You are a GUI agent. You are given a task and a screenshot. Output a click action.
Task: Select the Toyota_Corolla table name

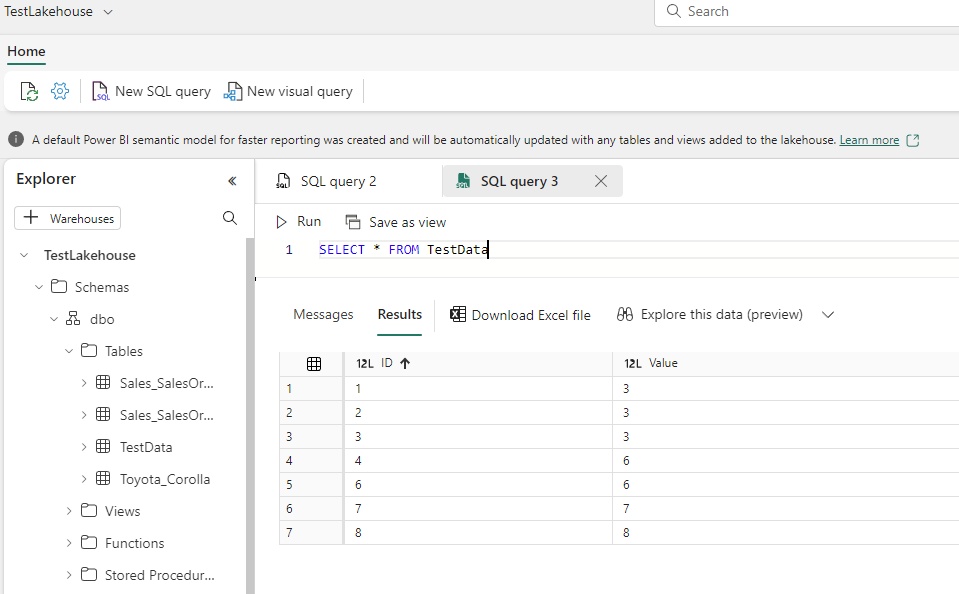coord(165,479)
